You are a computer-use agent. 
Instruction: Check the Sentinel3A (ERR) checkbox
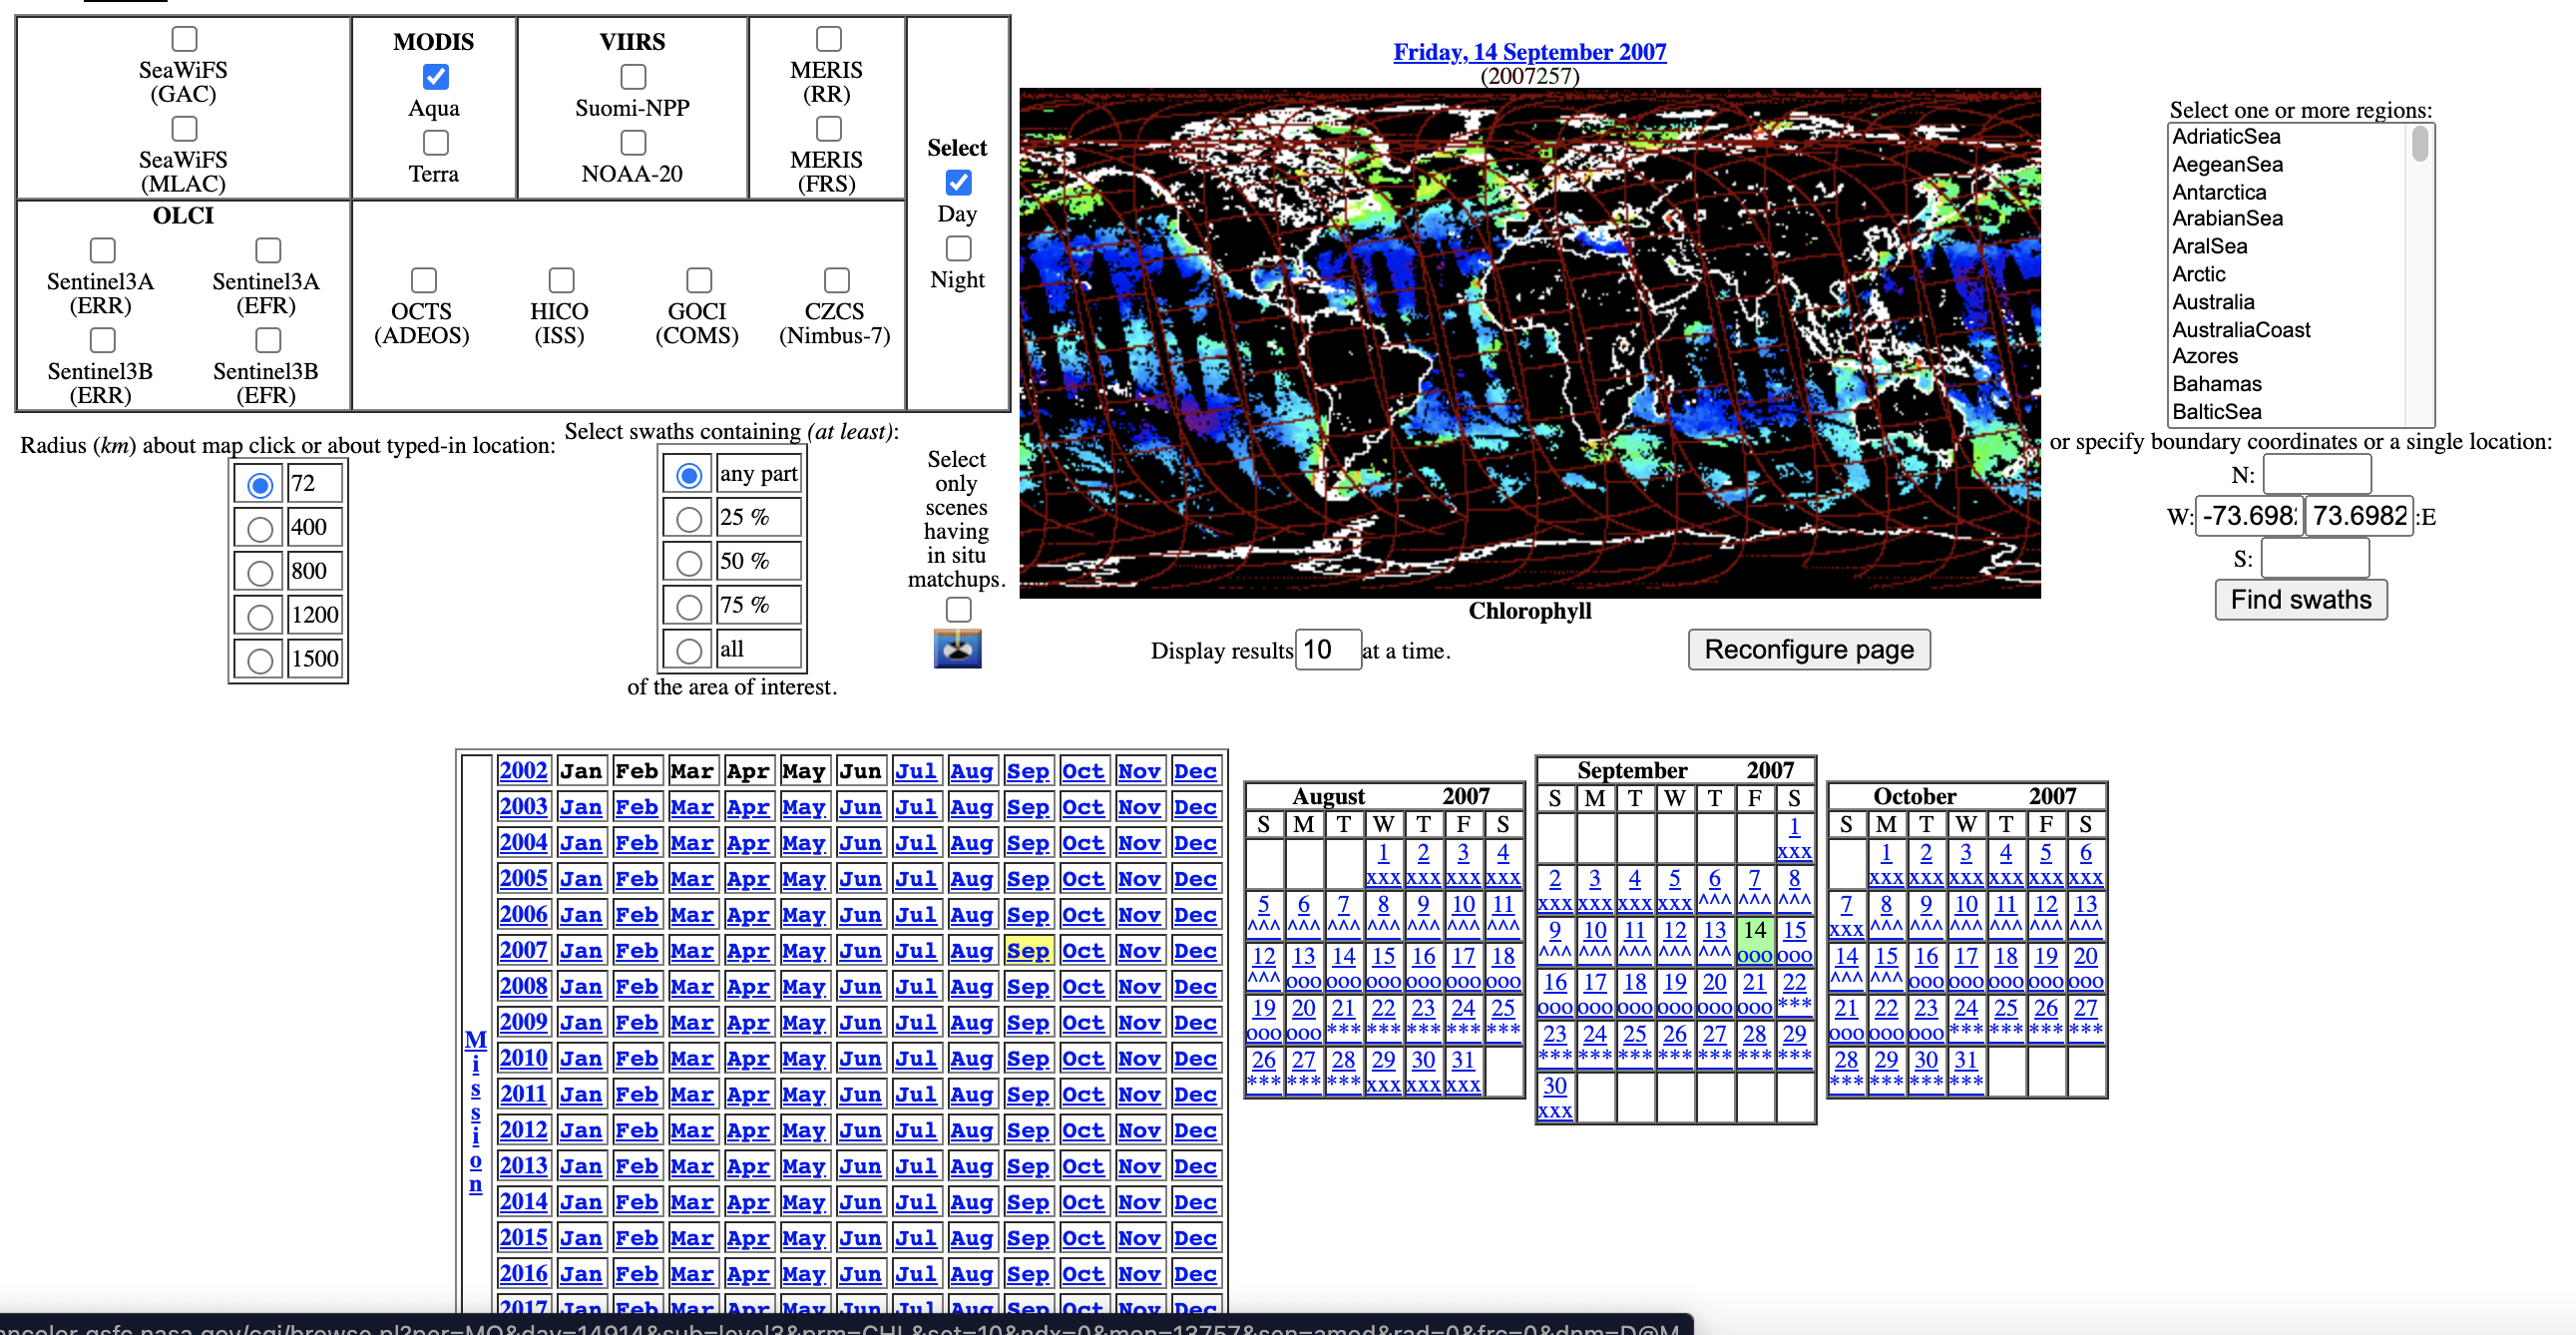[102, 250]
